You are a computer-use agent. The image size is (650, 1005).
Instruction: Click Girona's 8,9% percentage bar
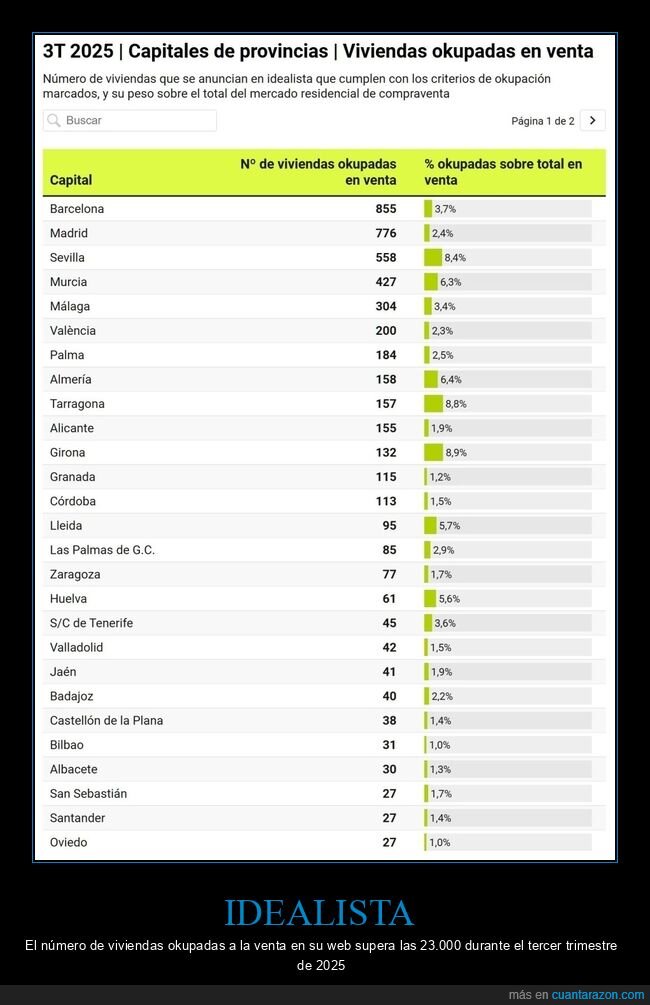point(433,452)
